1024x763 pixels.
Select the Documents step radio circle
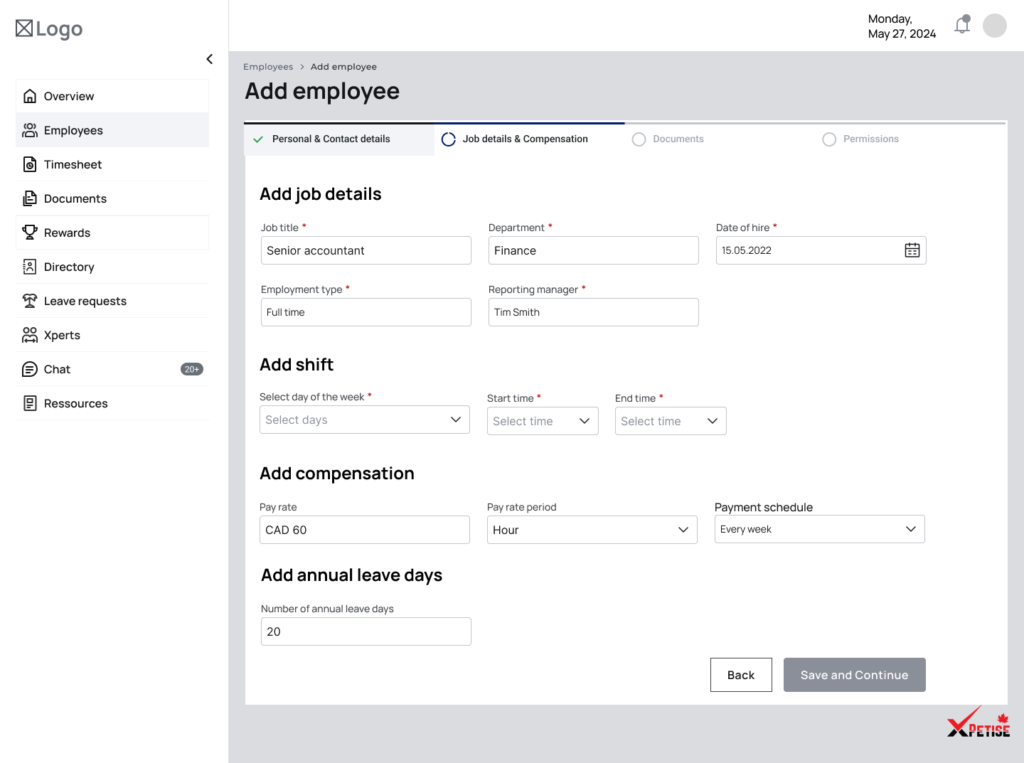point(639,140)
